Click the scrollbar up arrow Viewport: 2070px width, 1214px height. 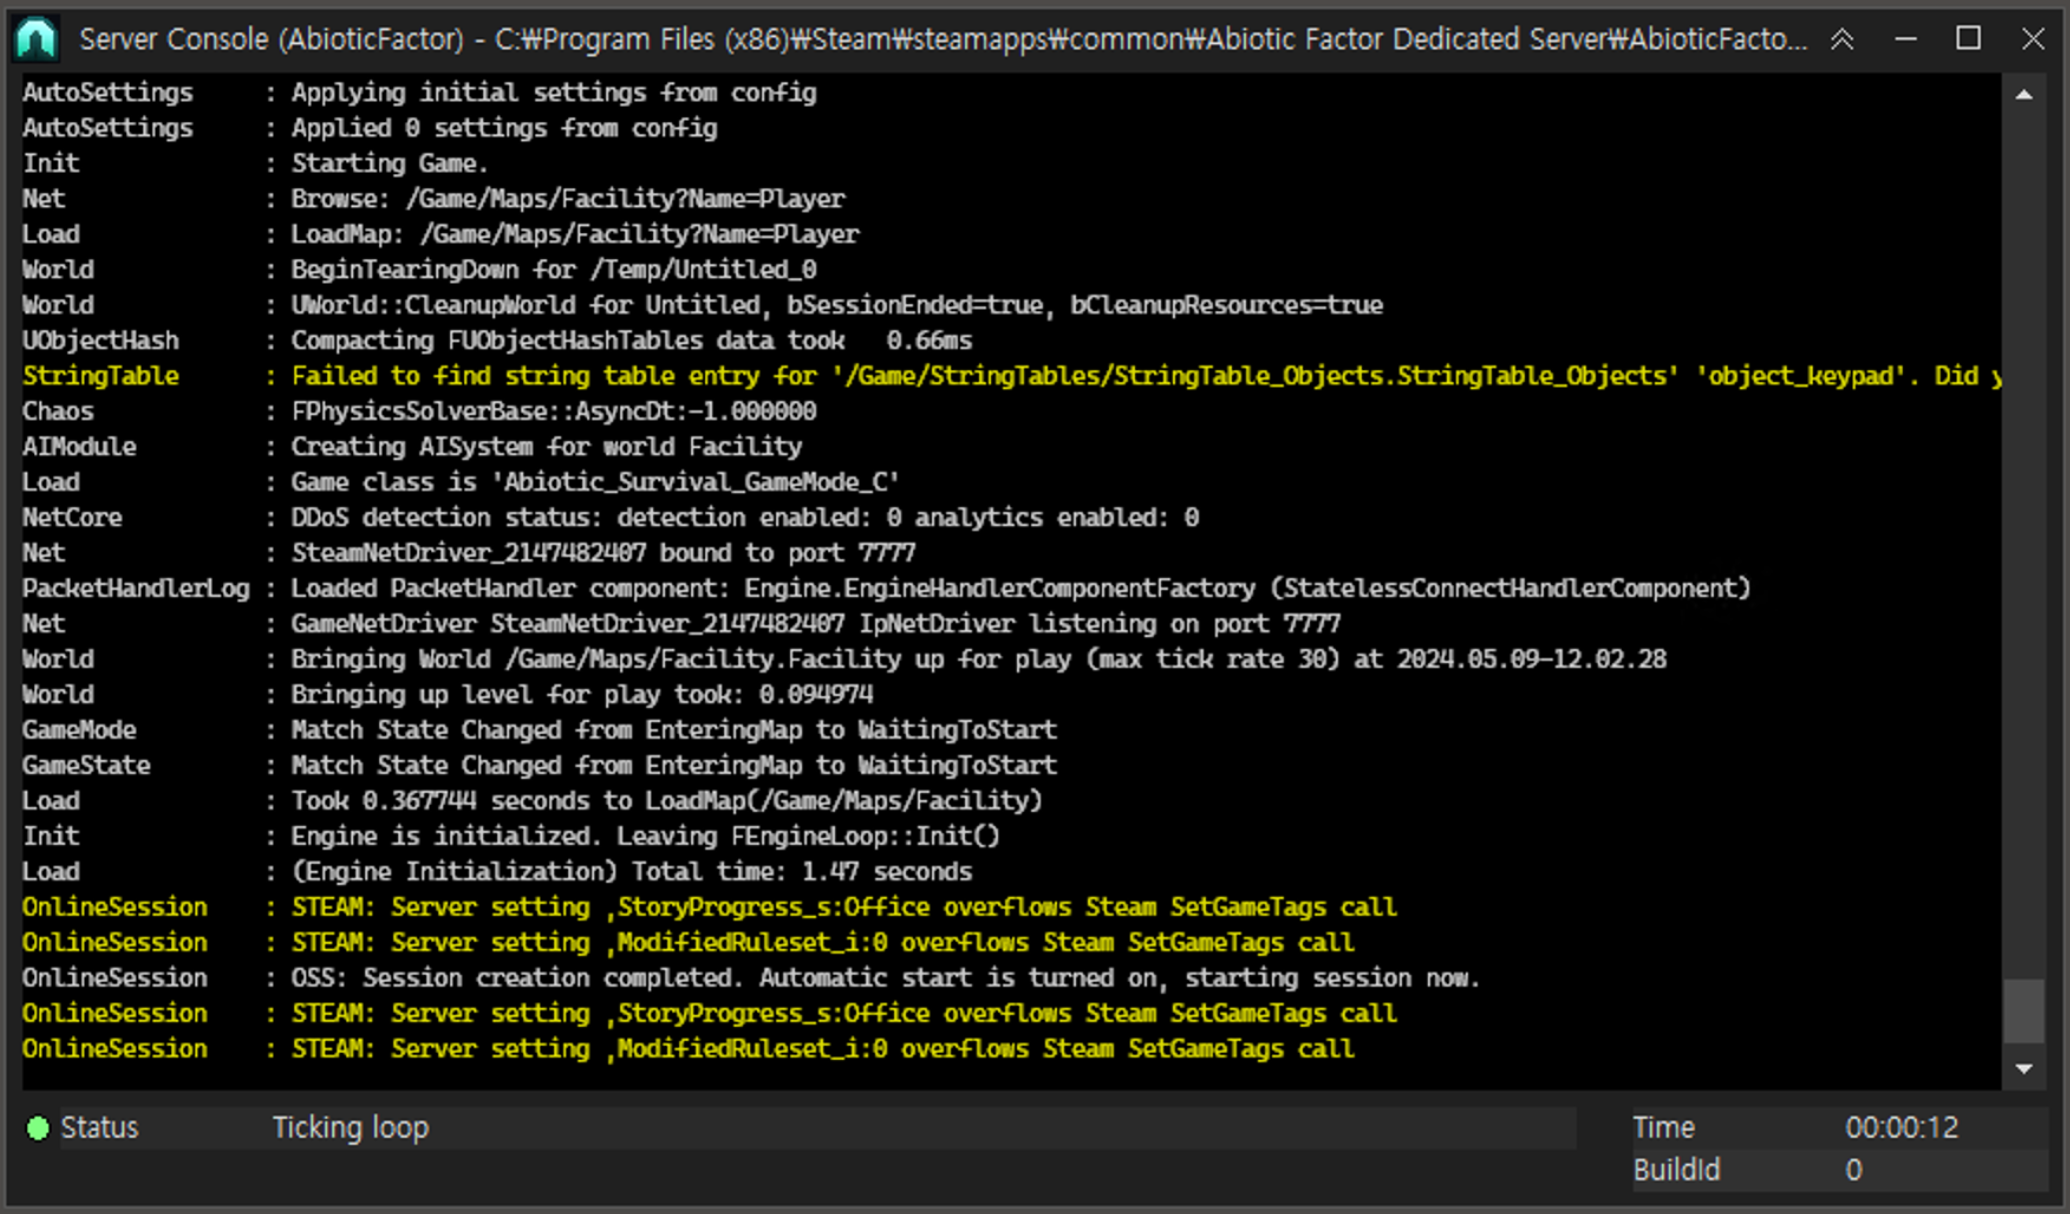point(2024,95)
